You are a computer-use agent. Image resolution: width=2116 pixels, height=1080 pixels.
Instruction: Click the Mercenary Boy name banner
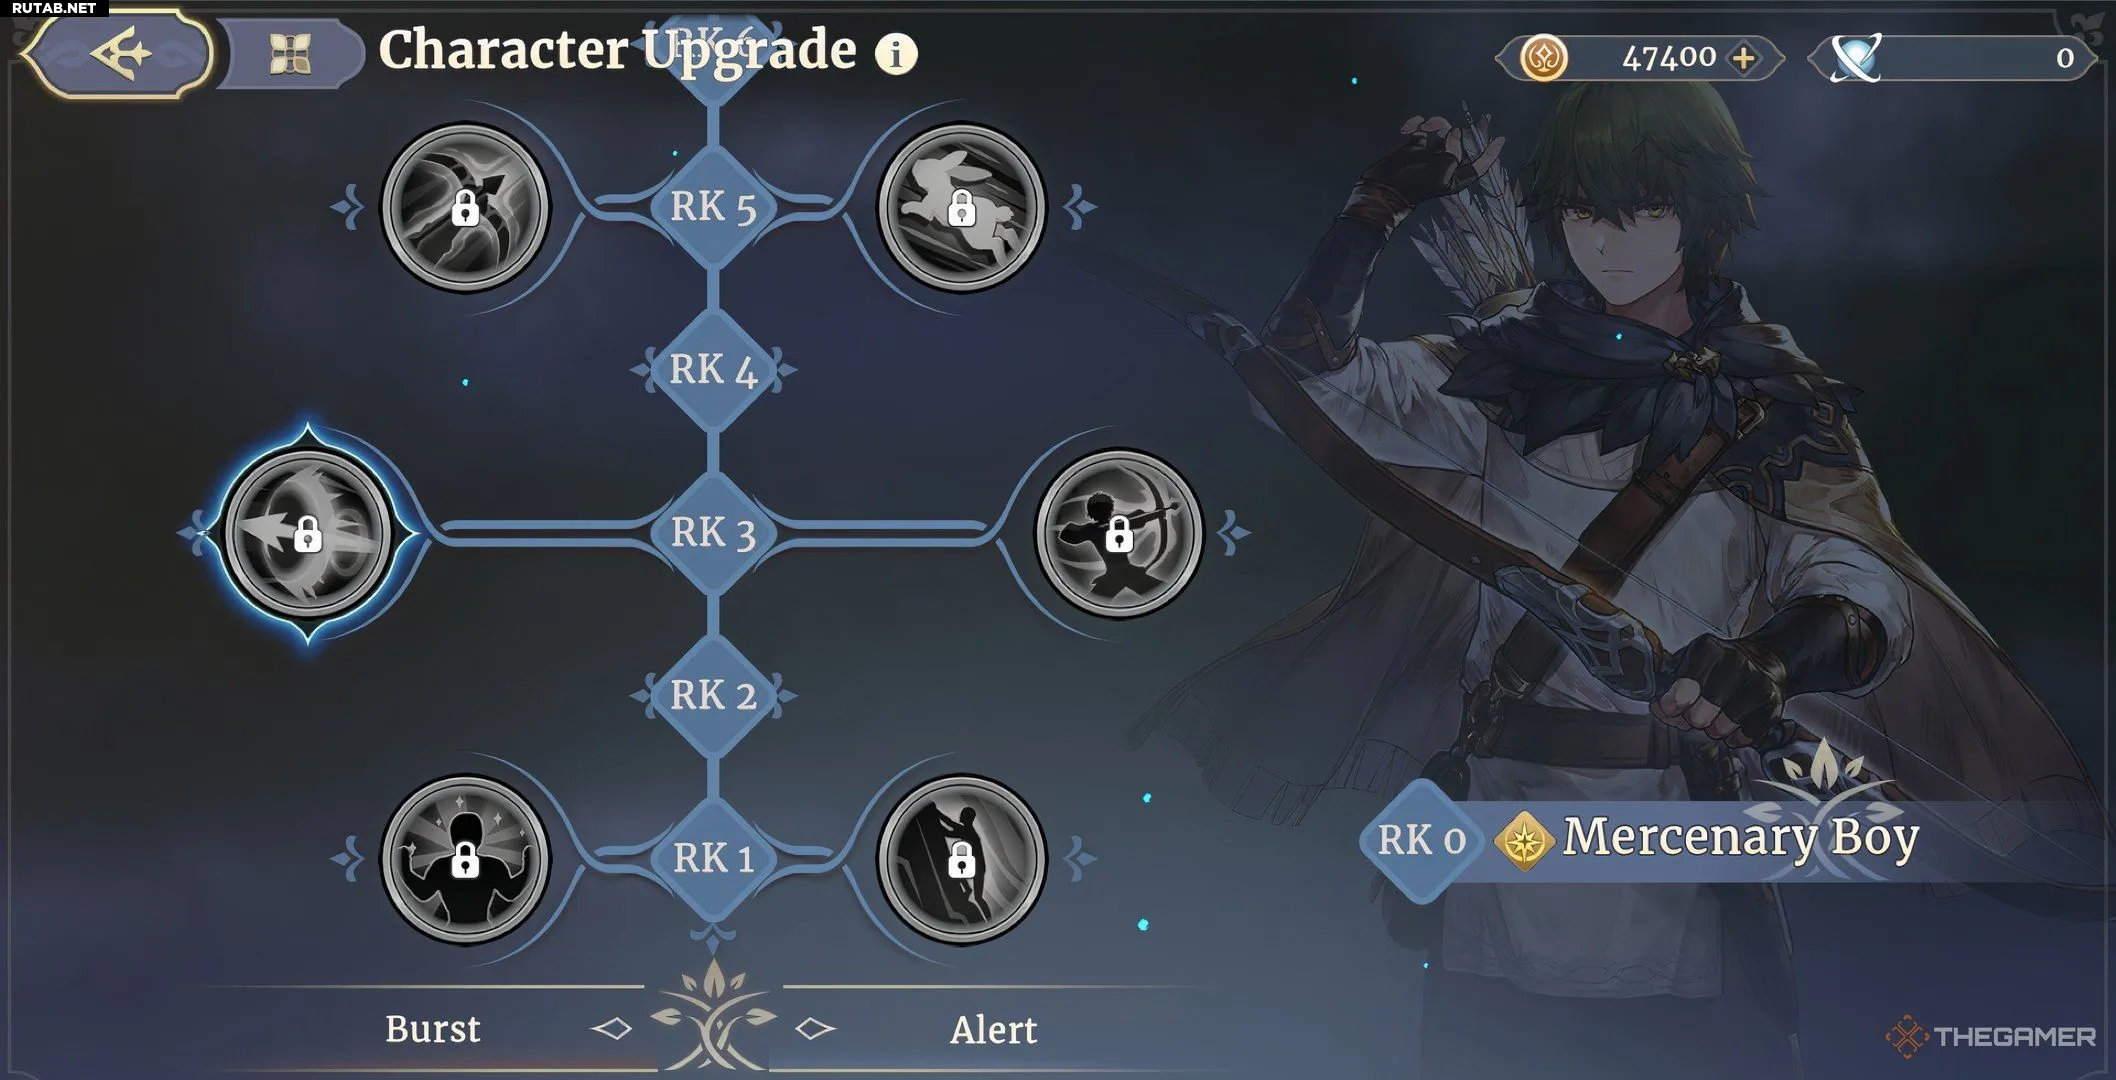[x=1740, y=839]
